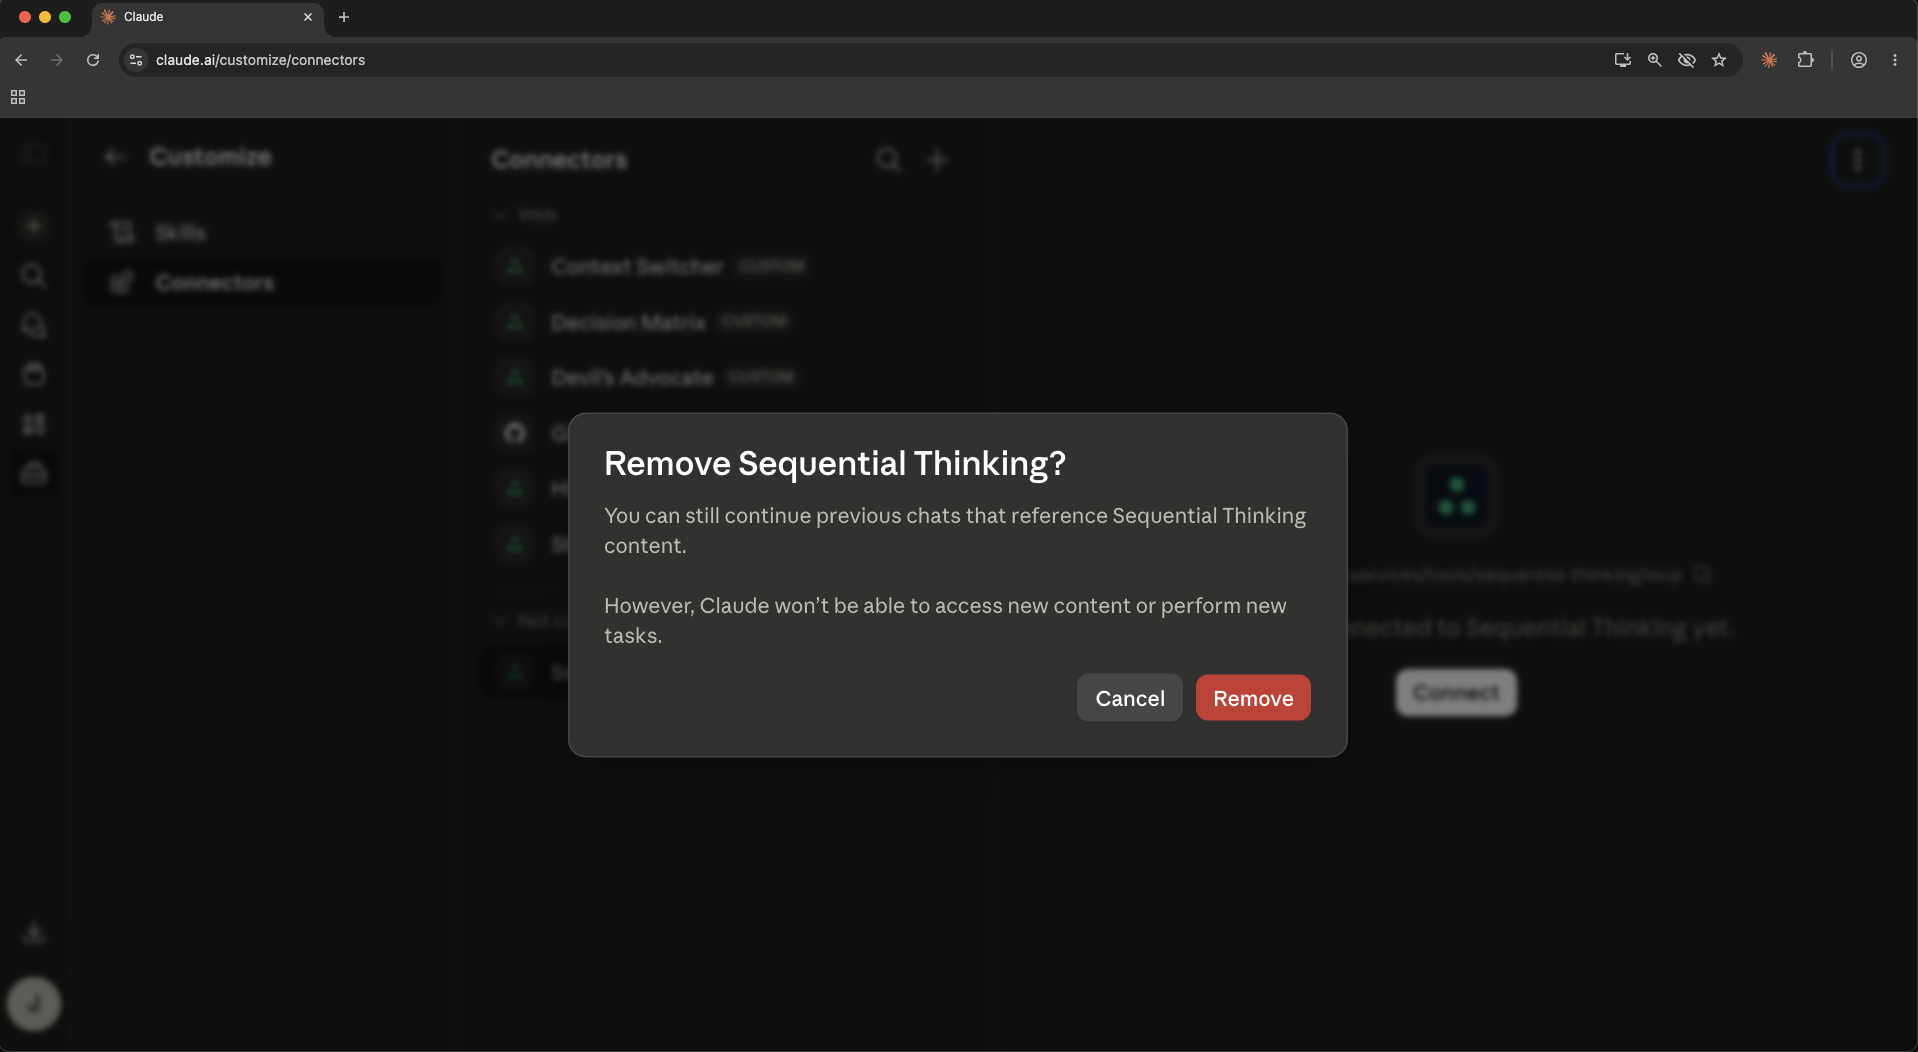Collapse the first connectors group chevron
This screenshot has width=1918, height=1052.
click(x=500, y=215)
